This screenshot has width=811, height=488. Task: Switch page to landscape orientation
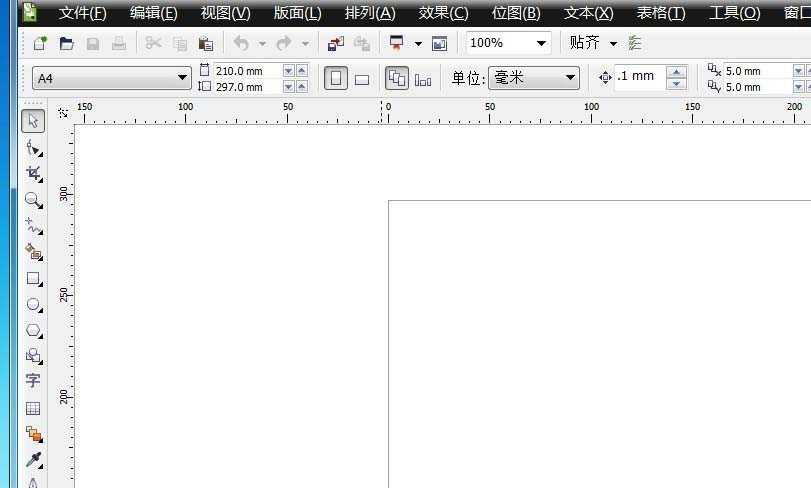(x=362, y=79)
